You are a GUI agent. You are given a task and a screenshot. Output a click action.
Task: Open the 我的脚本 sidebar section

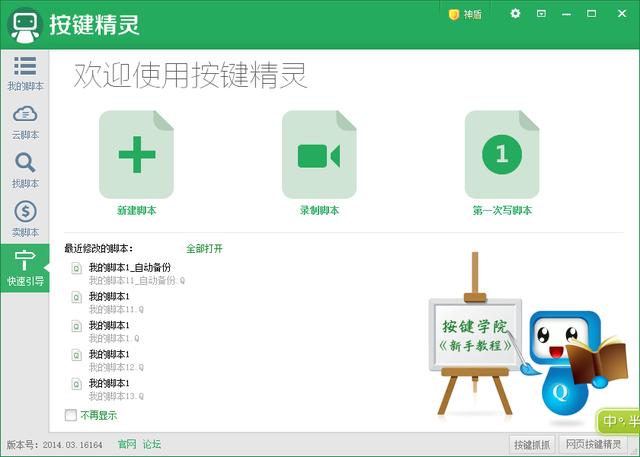coord(25,74)
